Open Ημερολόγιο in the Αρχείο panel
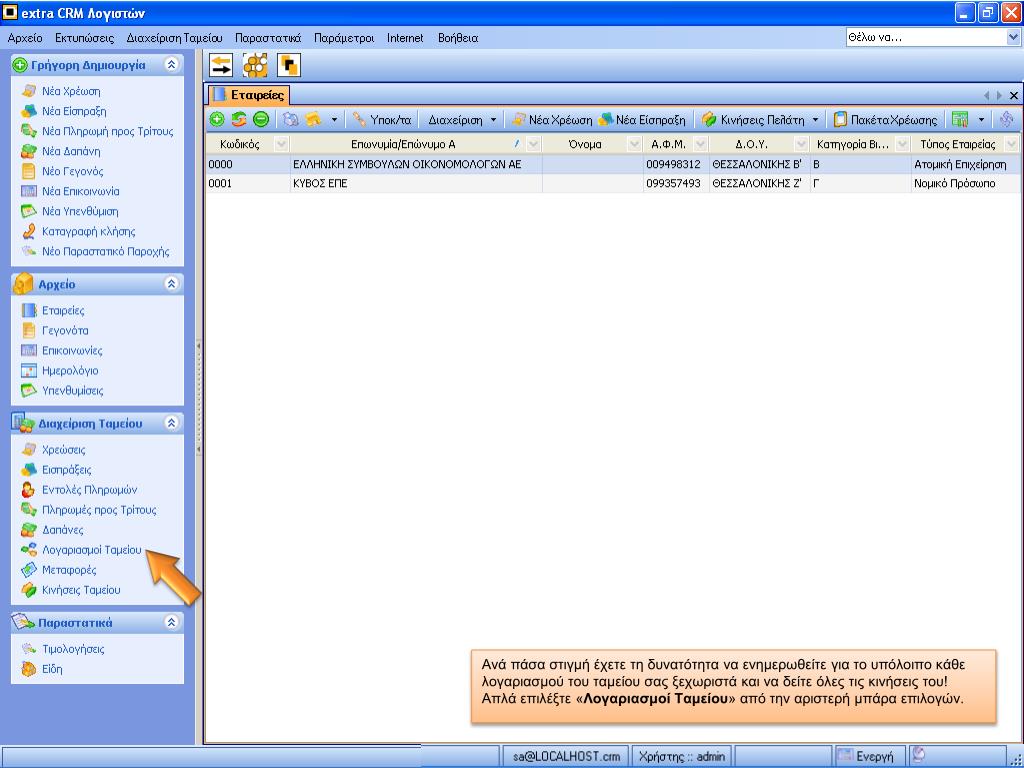The image size is (1024, 768). 70,371
